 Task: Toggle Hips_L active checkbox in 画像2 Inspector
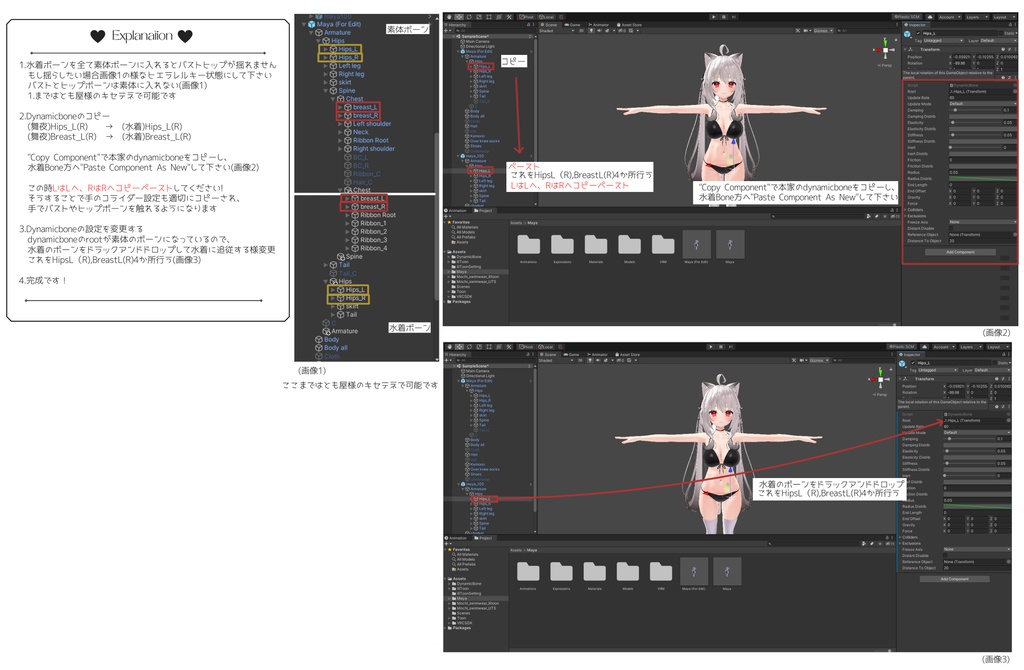pos(918,33)
